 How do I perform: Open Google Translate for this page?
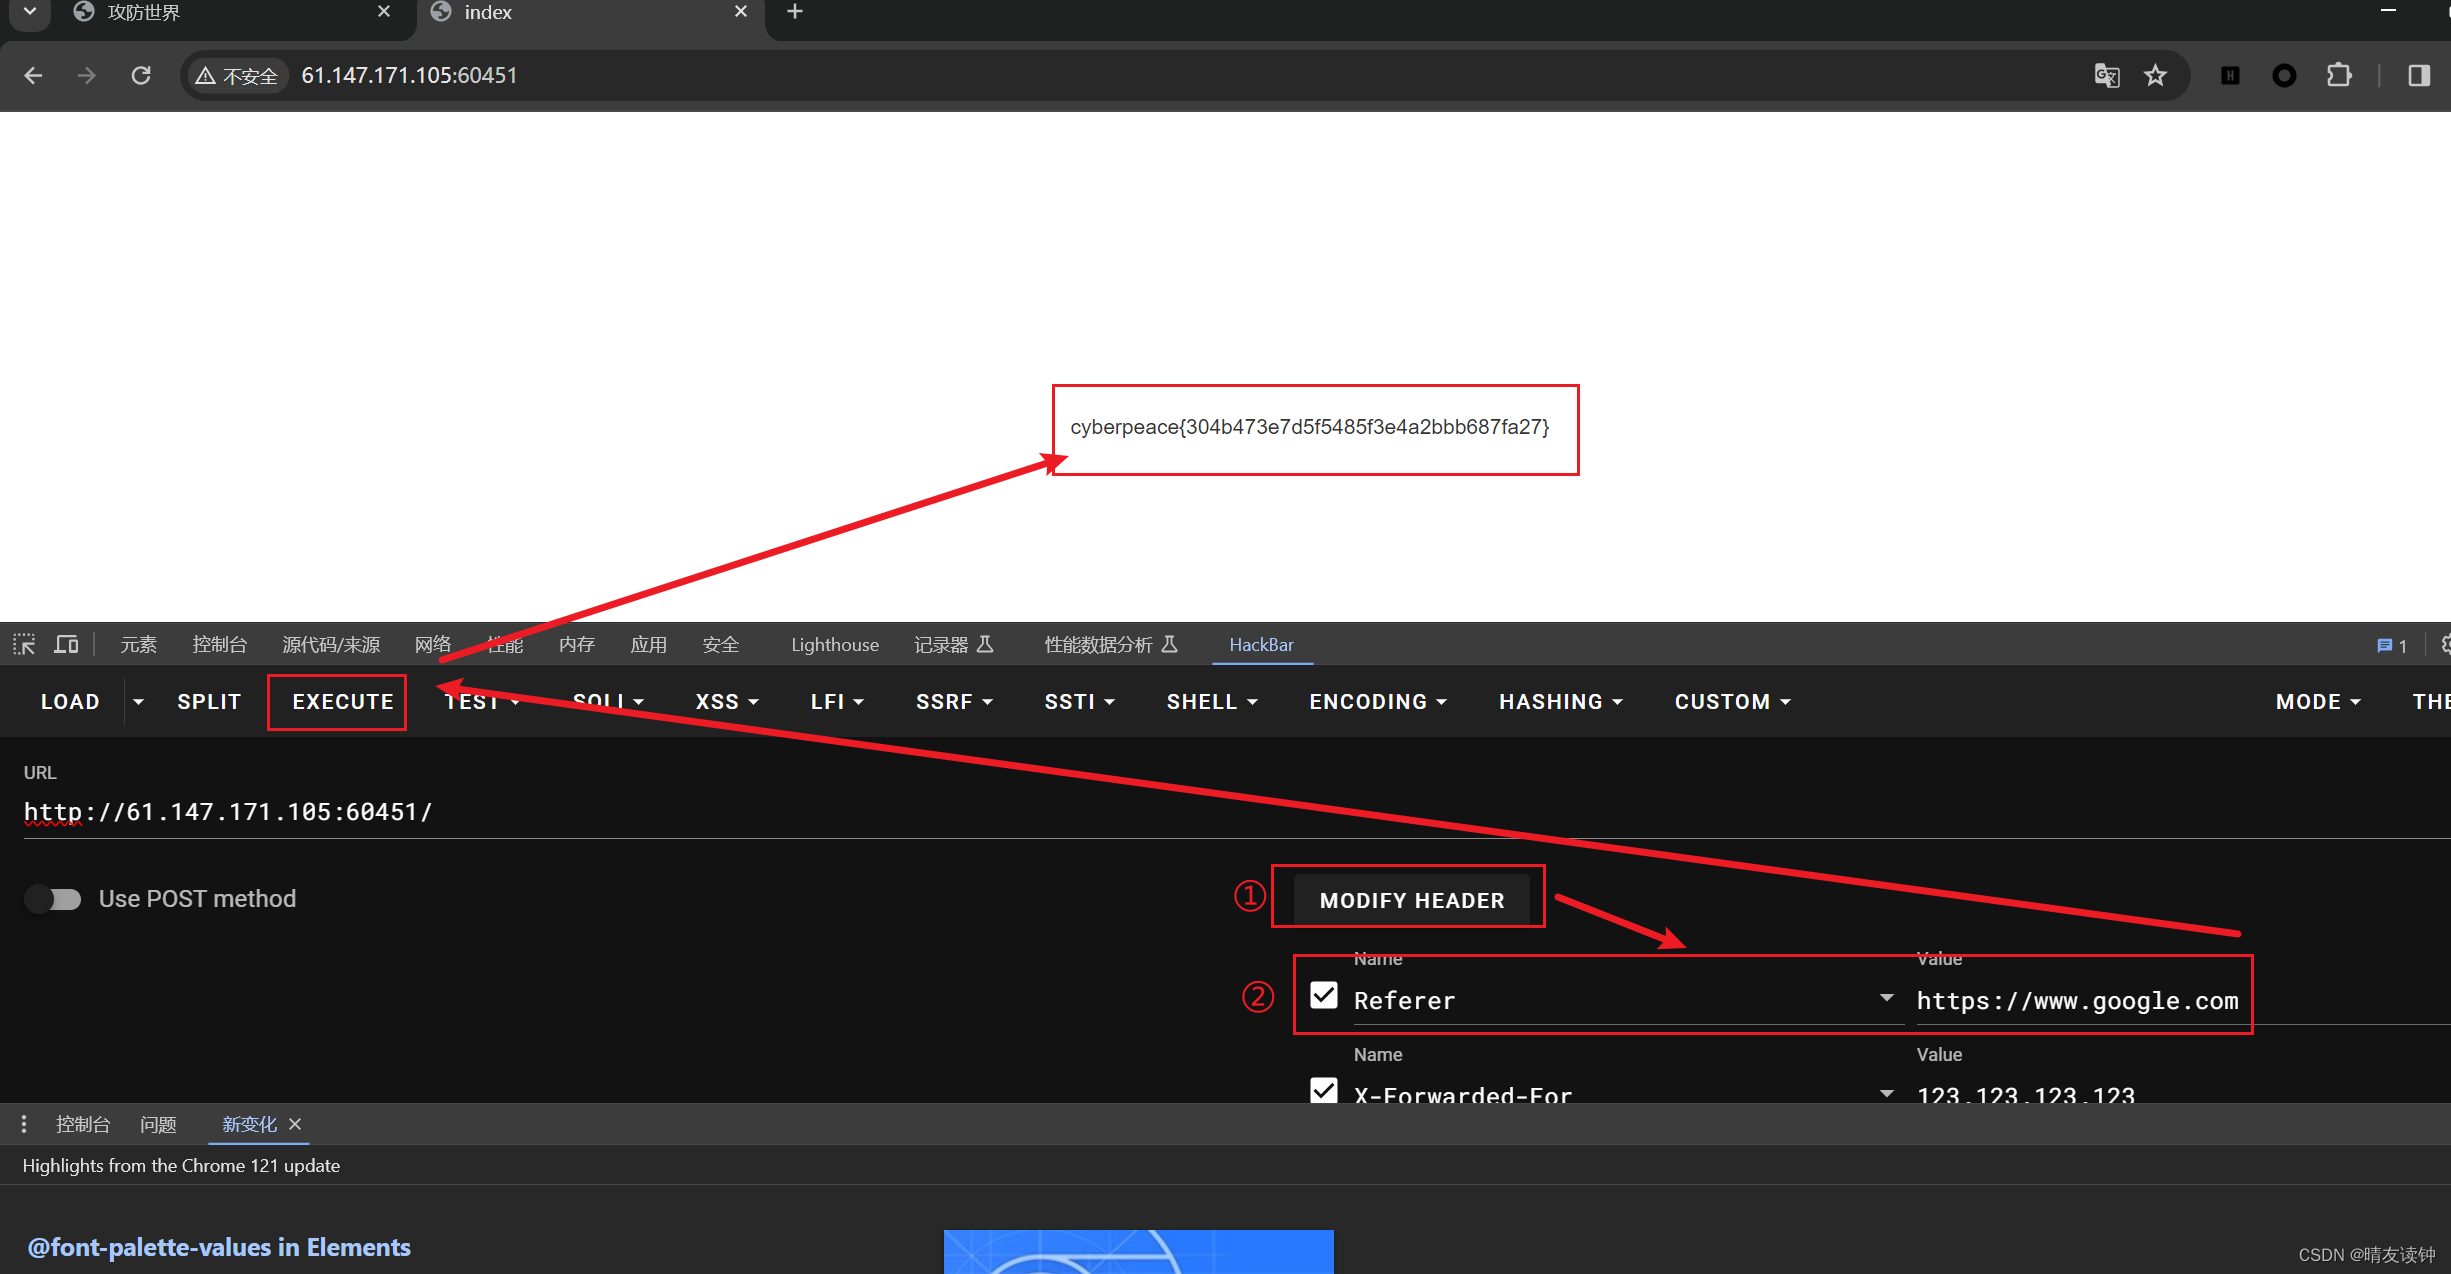2106,75
